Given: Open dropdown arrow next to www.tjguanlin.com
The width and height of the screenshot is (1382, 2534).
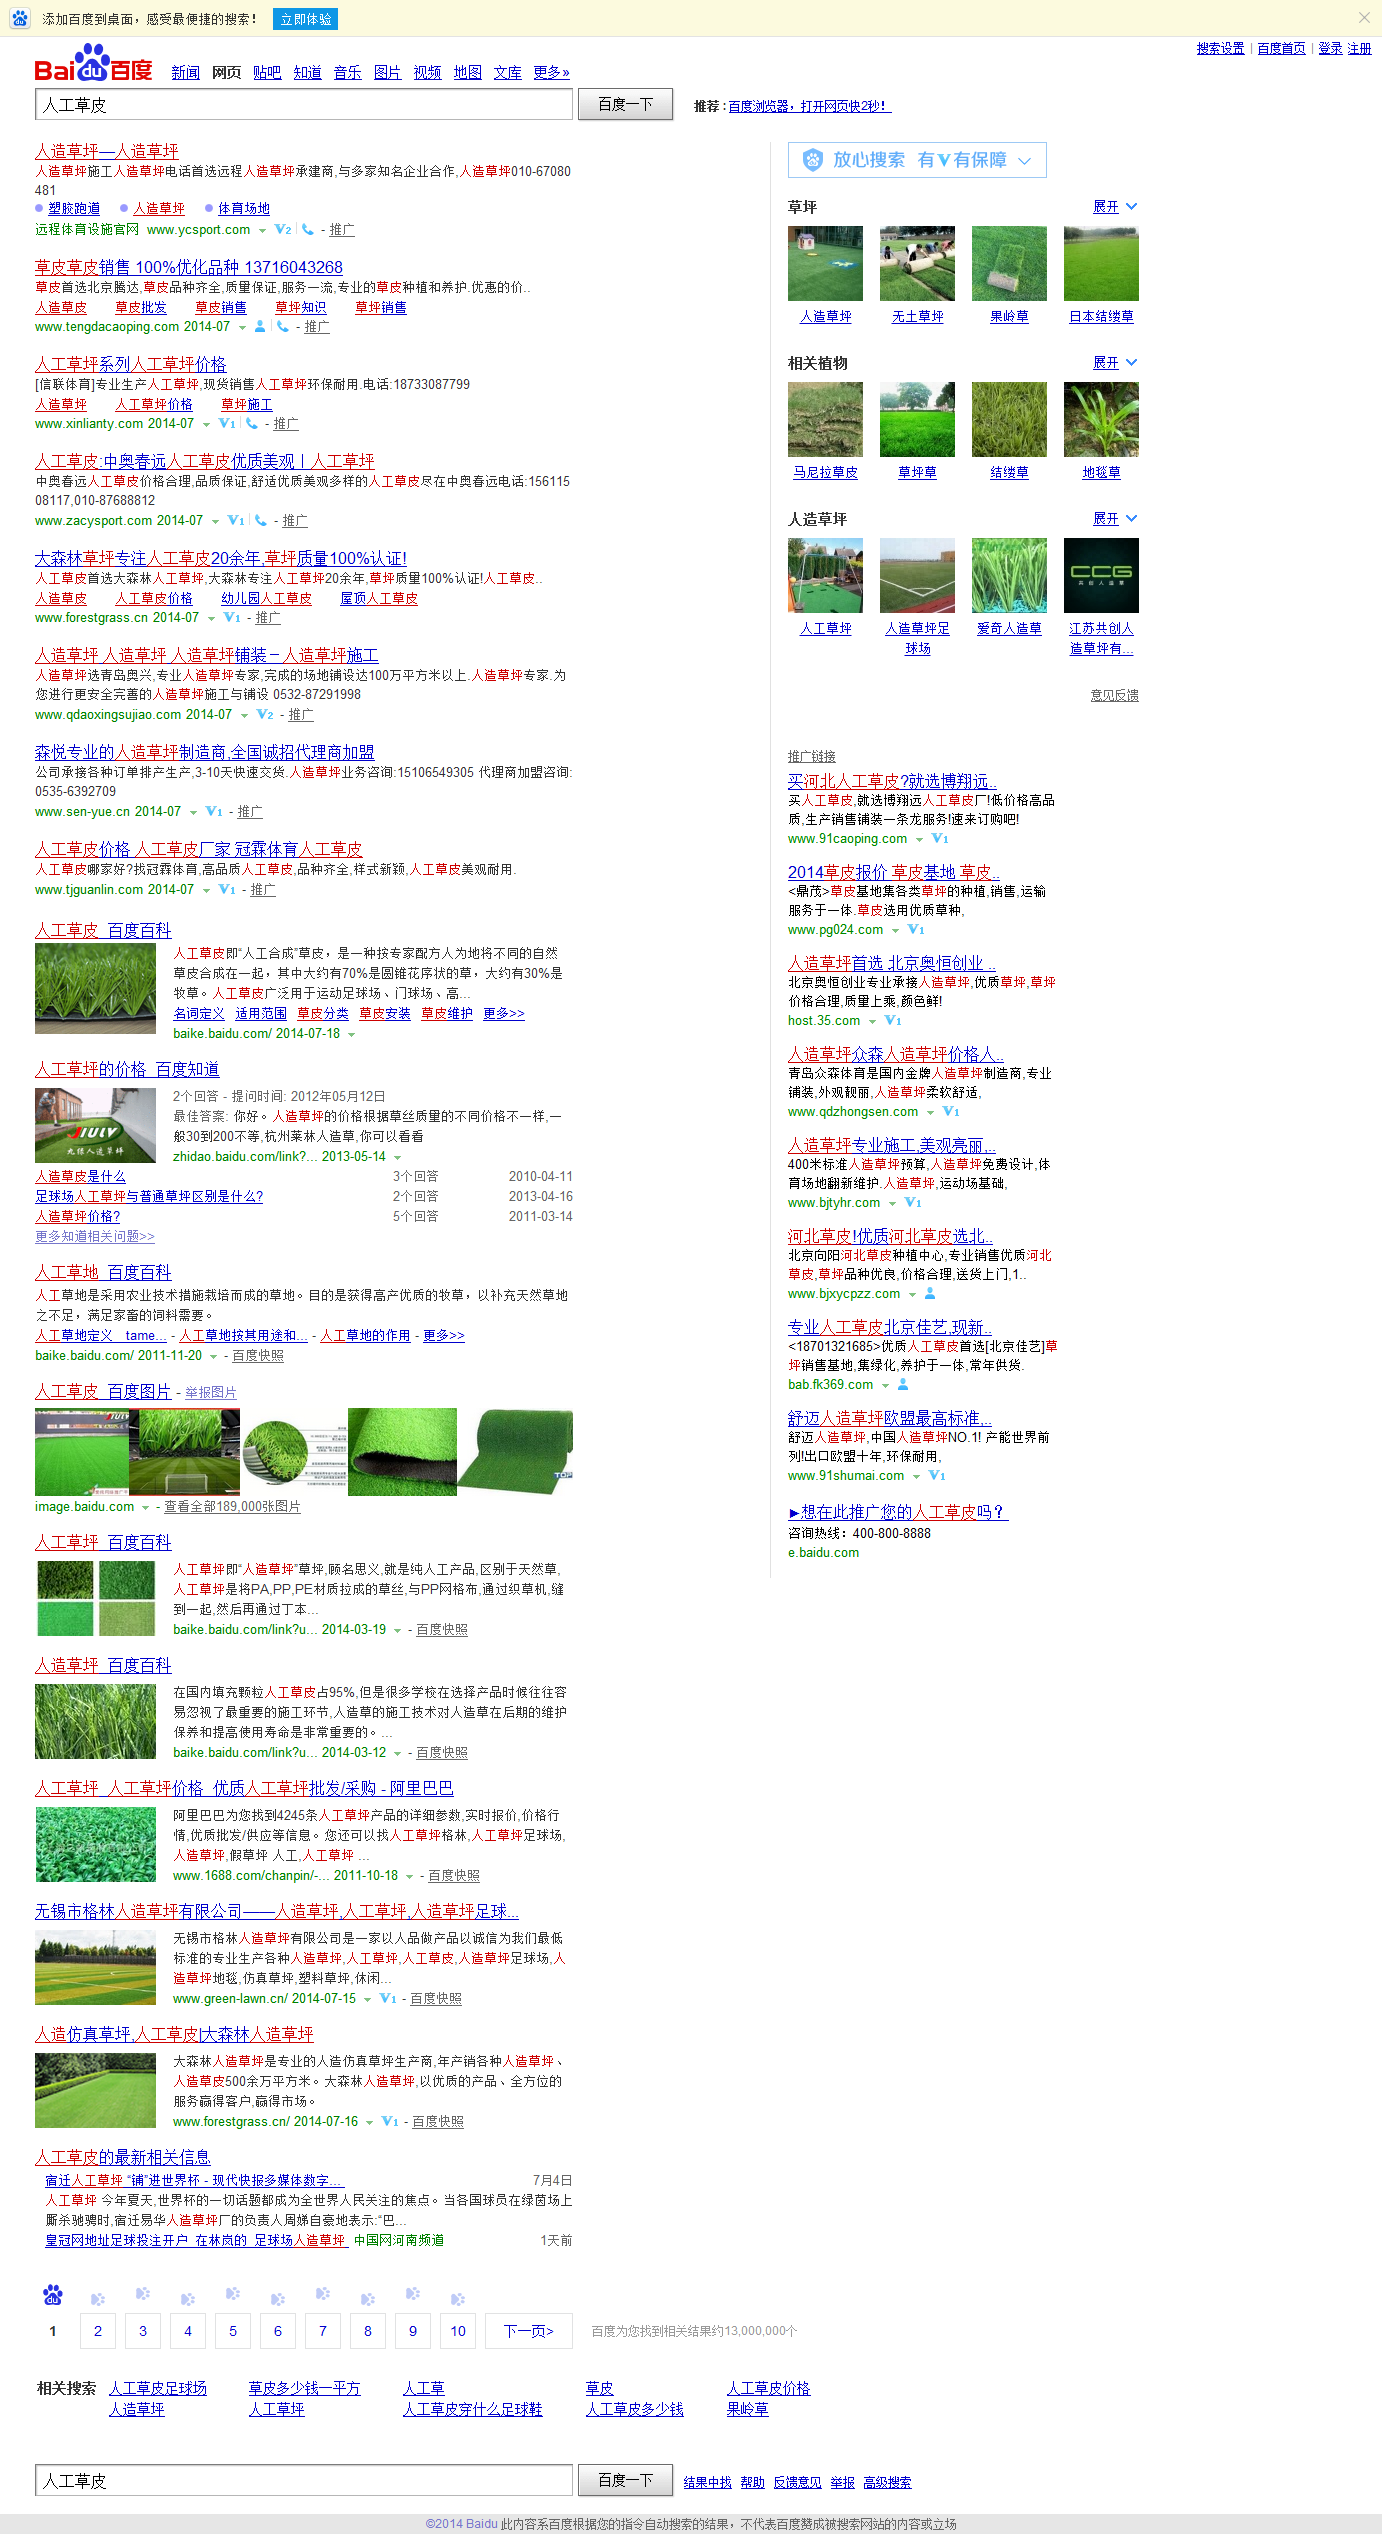Looking at the screenshot, I should tap(206, 891).
